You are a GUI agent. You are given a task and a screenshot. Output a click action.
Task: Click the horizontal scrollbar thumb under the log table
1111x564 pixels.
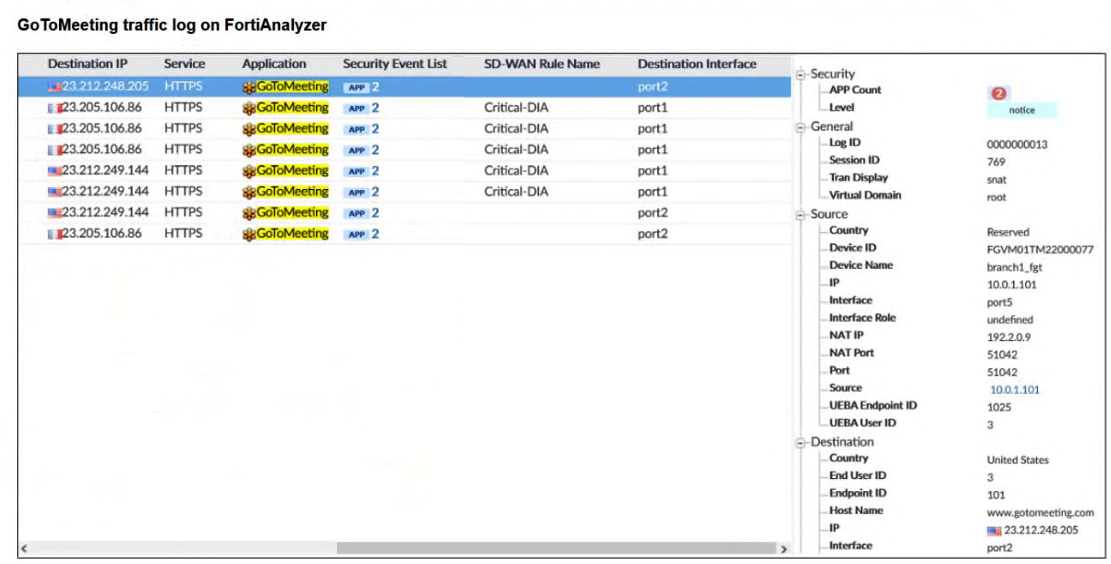pos(556,548)
